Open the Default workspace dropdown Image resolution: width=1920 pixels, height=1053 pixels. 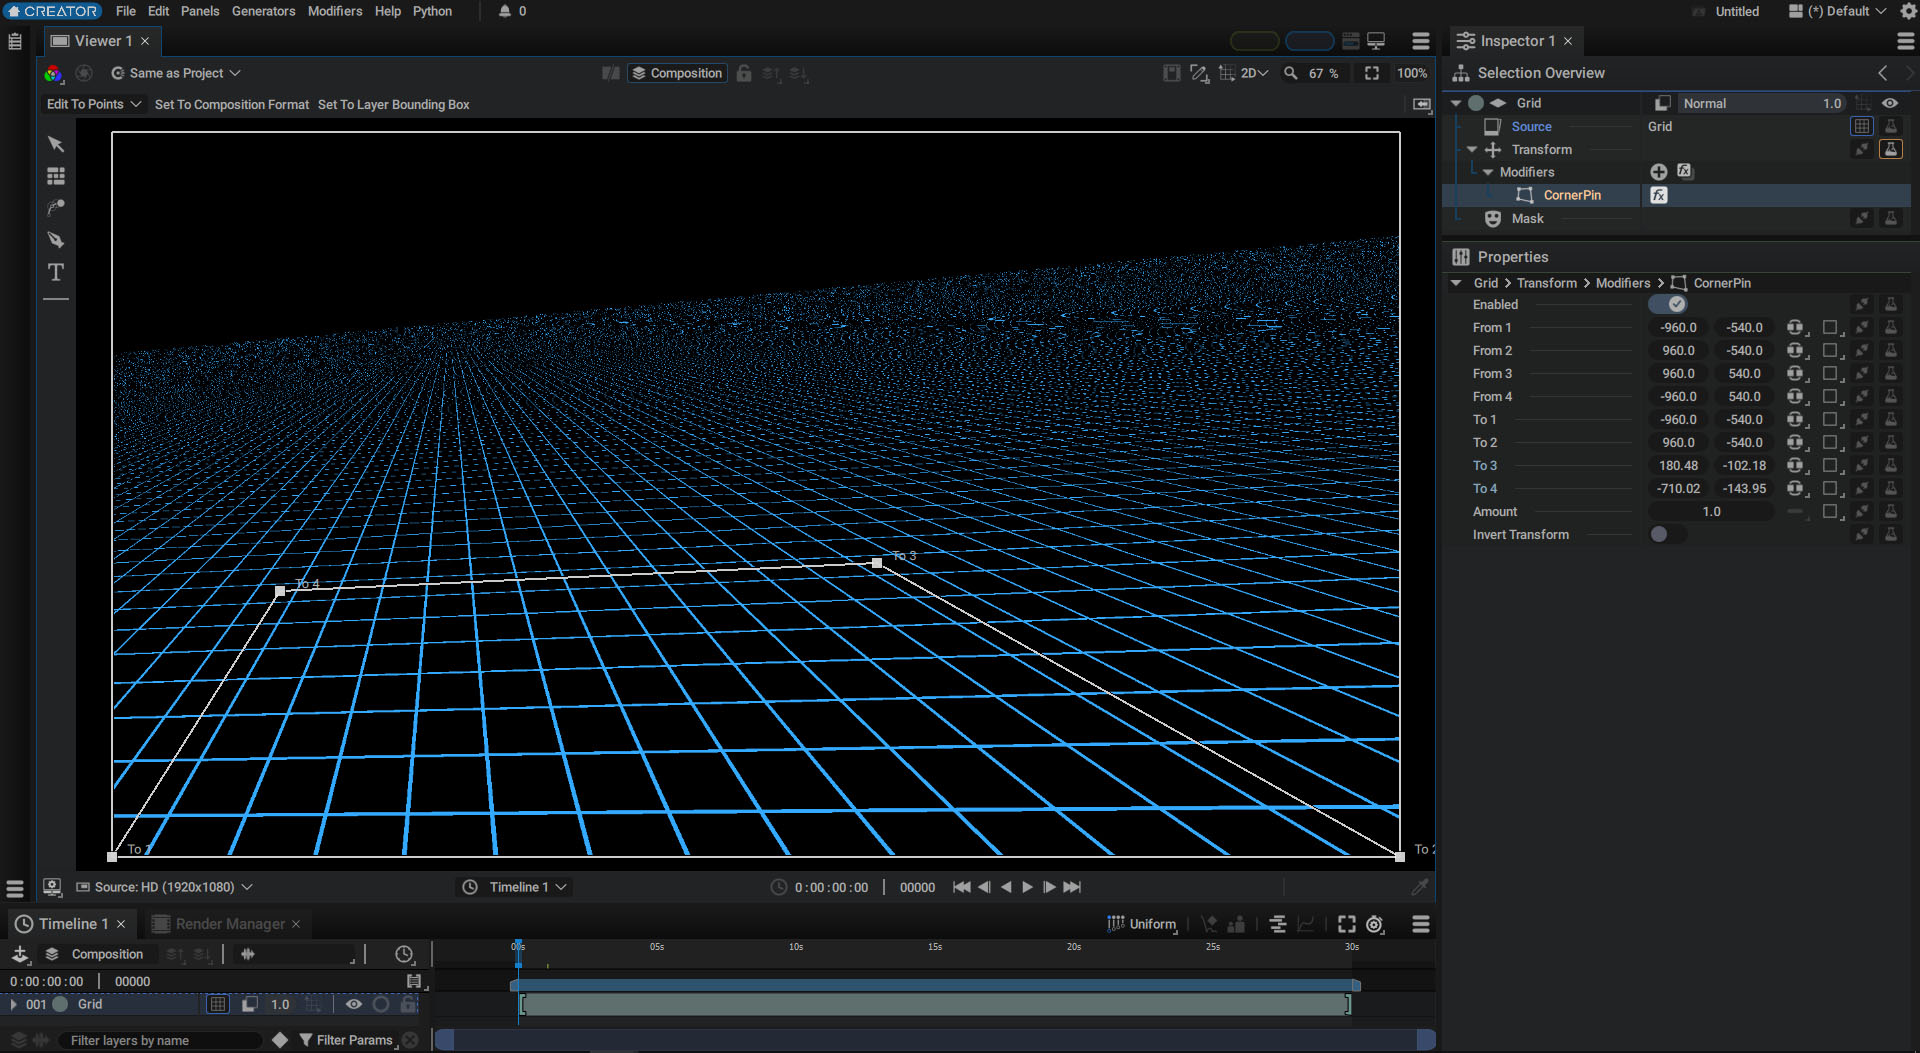coord(1838,11)
